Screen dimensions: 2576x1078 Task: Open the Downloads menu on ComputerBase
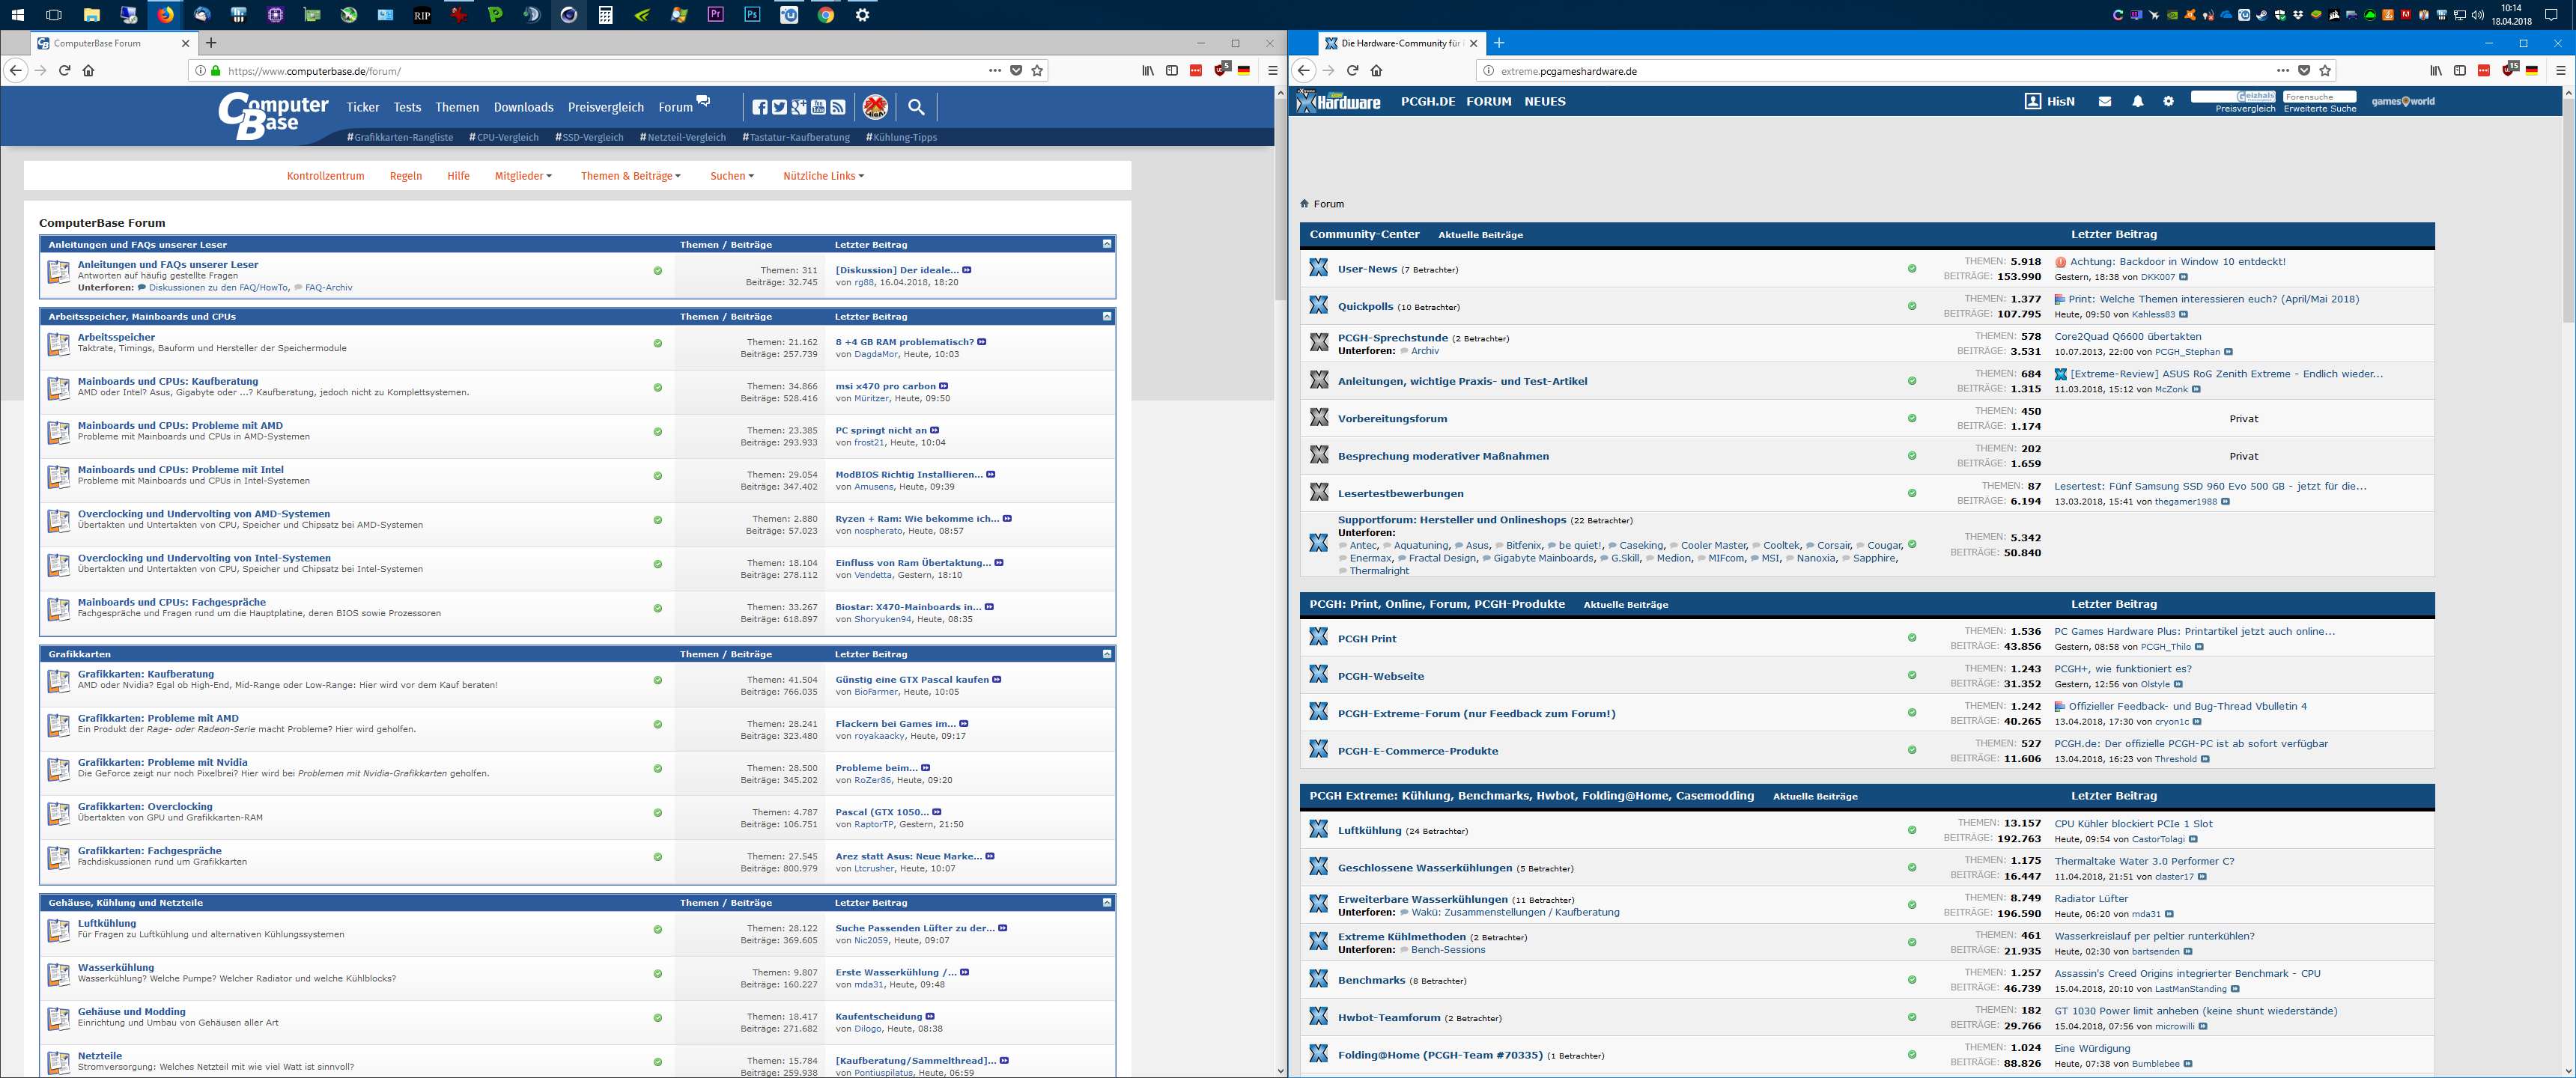(523, 107)
